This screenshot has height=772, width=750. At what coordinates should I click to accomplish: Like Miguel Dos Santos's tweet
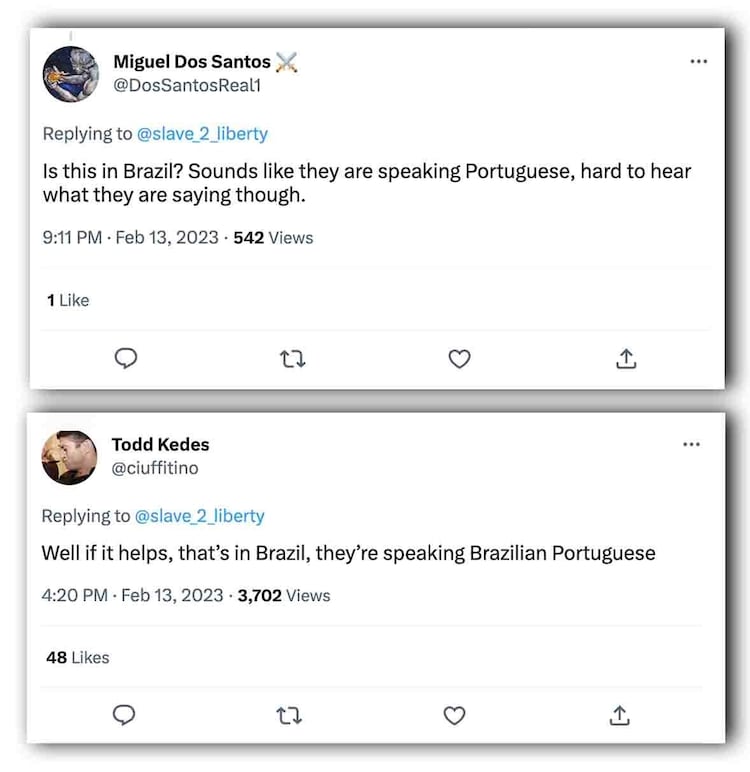[x=459, y=358]
